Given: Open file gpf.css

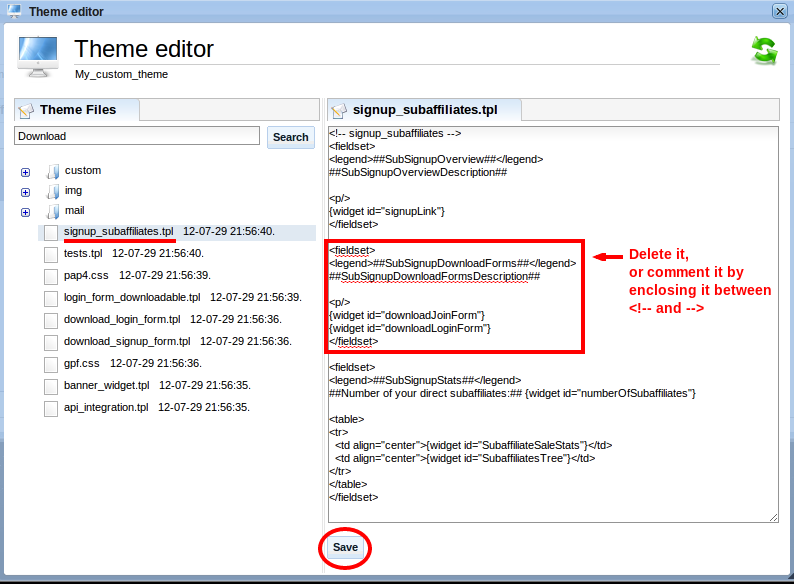Looking at the screenshot, I should tap(82, 363).
